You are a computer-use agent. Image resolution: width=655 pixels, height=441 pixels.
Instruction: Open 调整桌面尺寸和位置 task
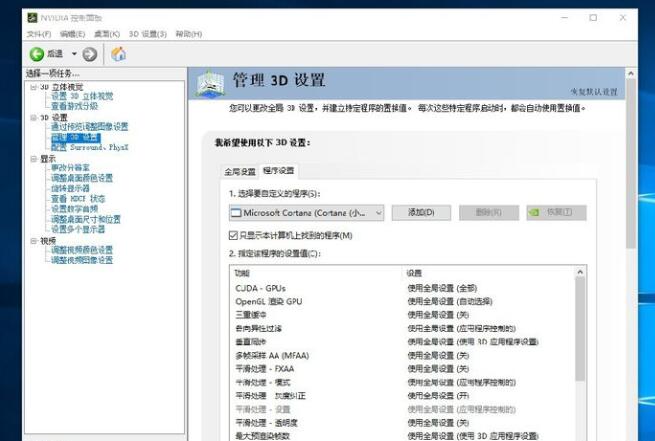[x=86, y=219]
